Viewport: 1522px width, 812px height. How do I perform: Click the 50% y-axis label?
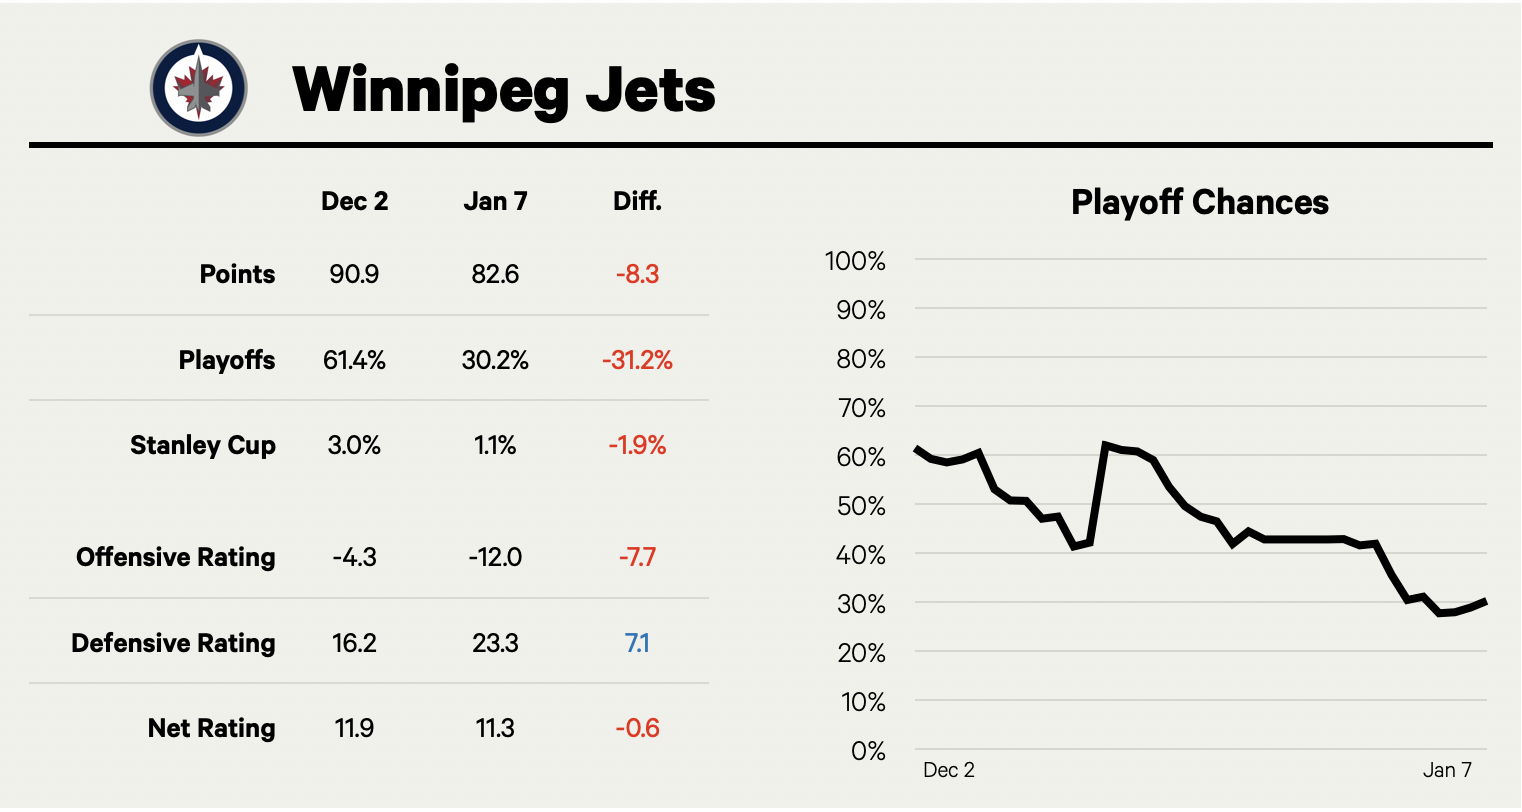860,506
